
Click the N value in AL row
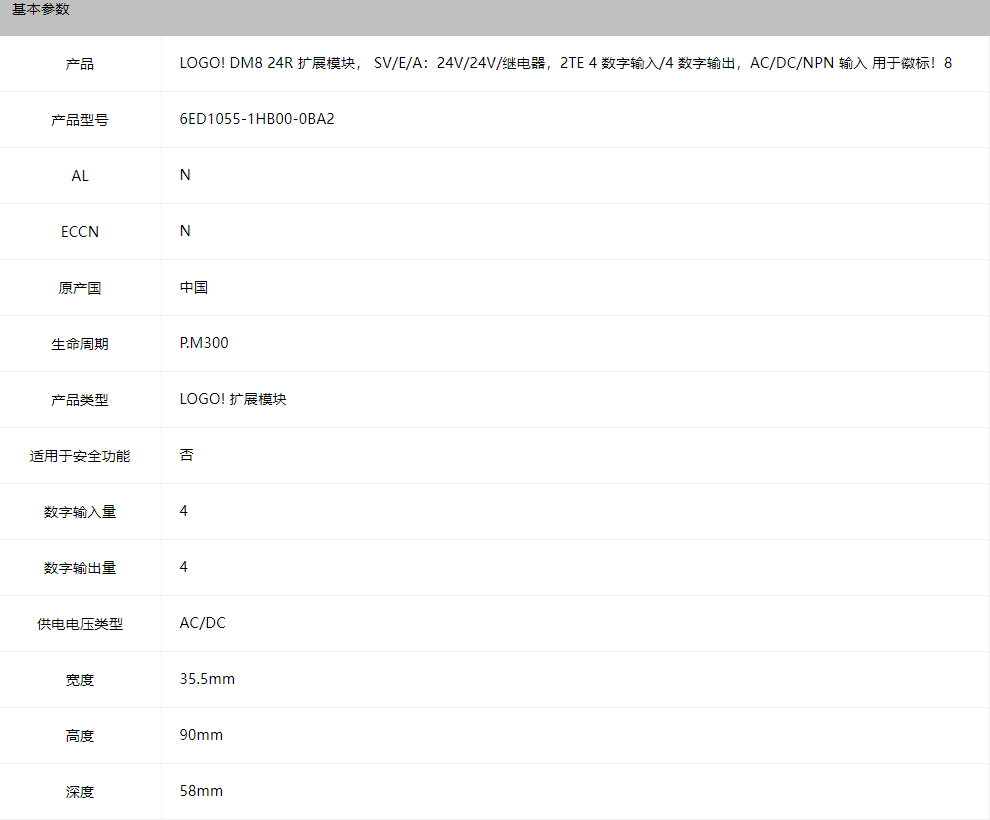tap(185, 175)
